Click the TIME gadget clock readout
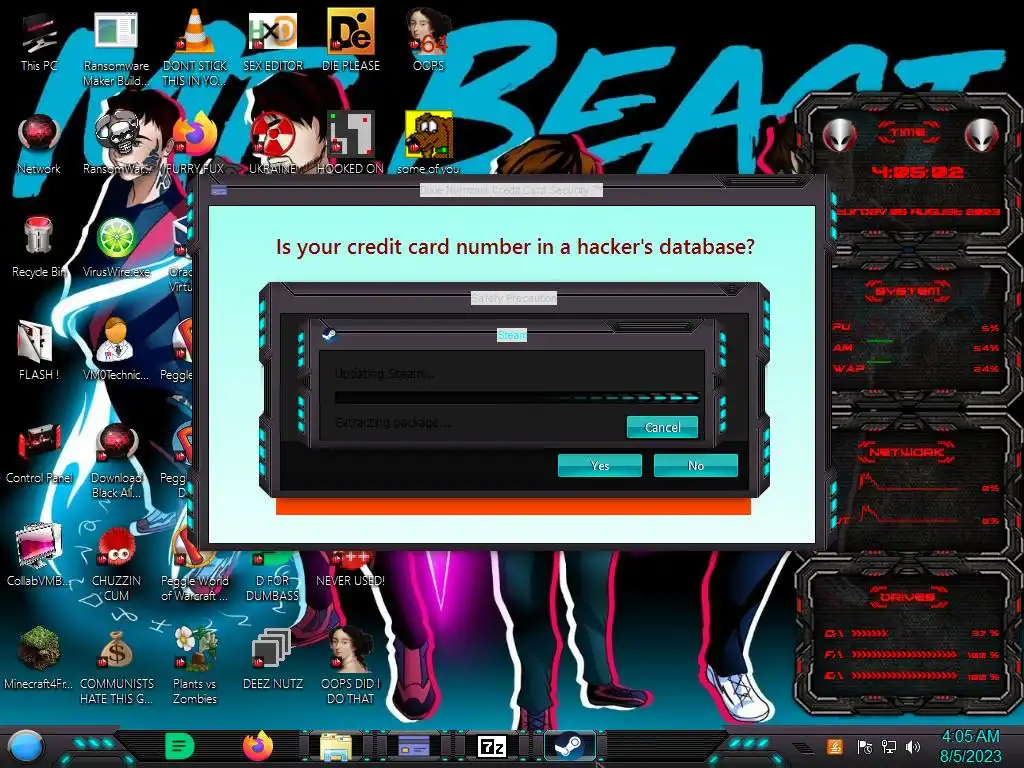 click(x=918, y=172)
